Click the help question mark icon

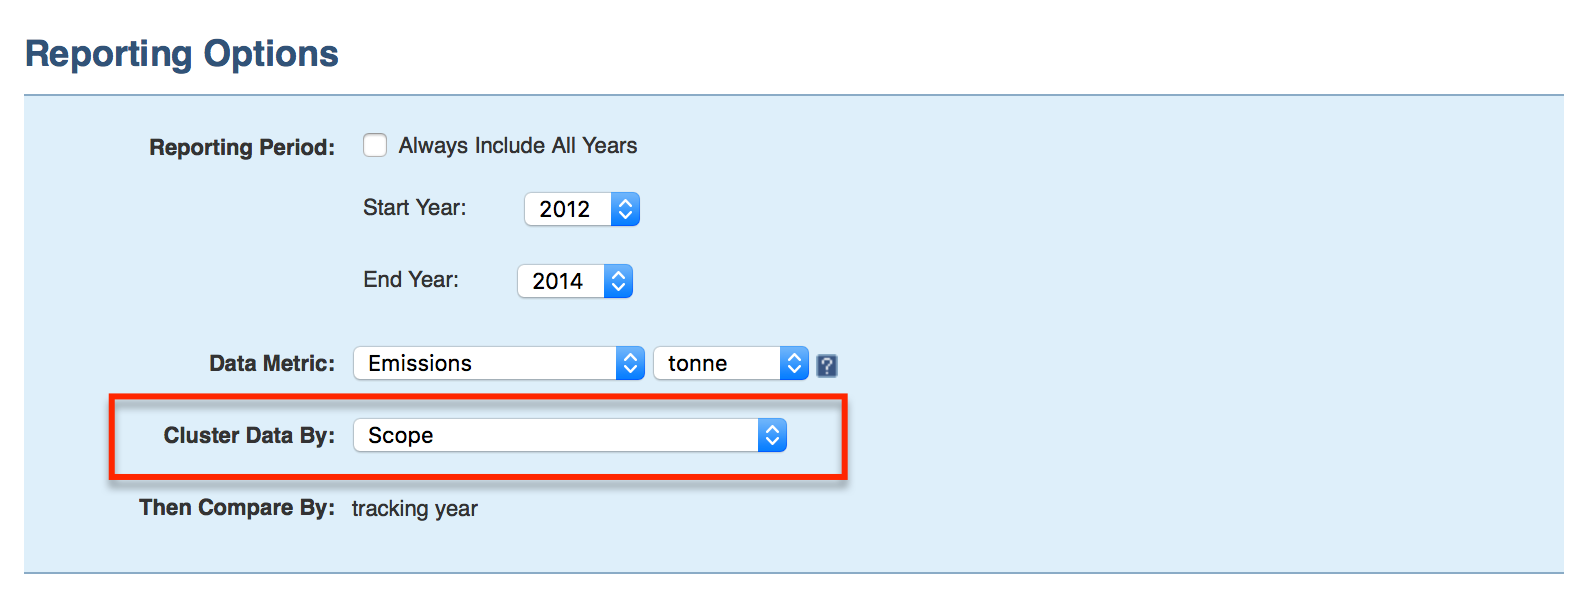827,366
